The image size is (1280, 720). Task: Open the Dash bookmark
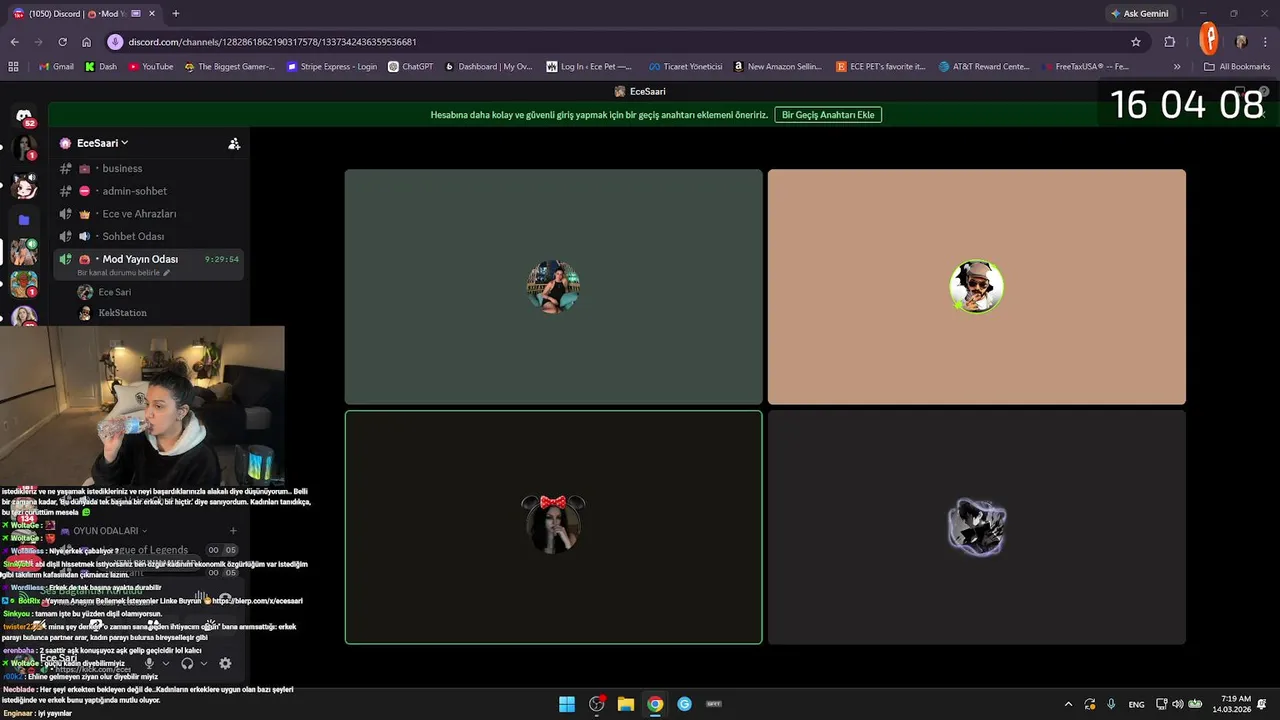(x=101, y=67)
